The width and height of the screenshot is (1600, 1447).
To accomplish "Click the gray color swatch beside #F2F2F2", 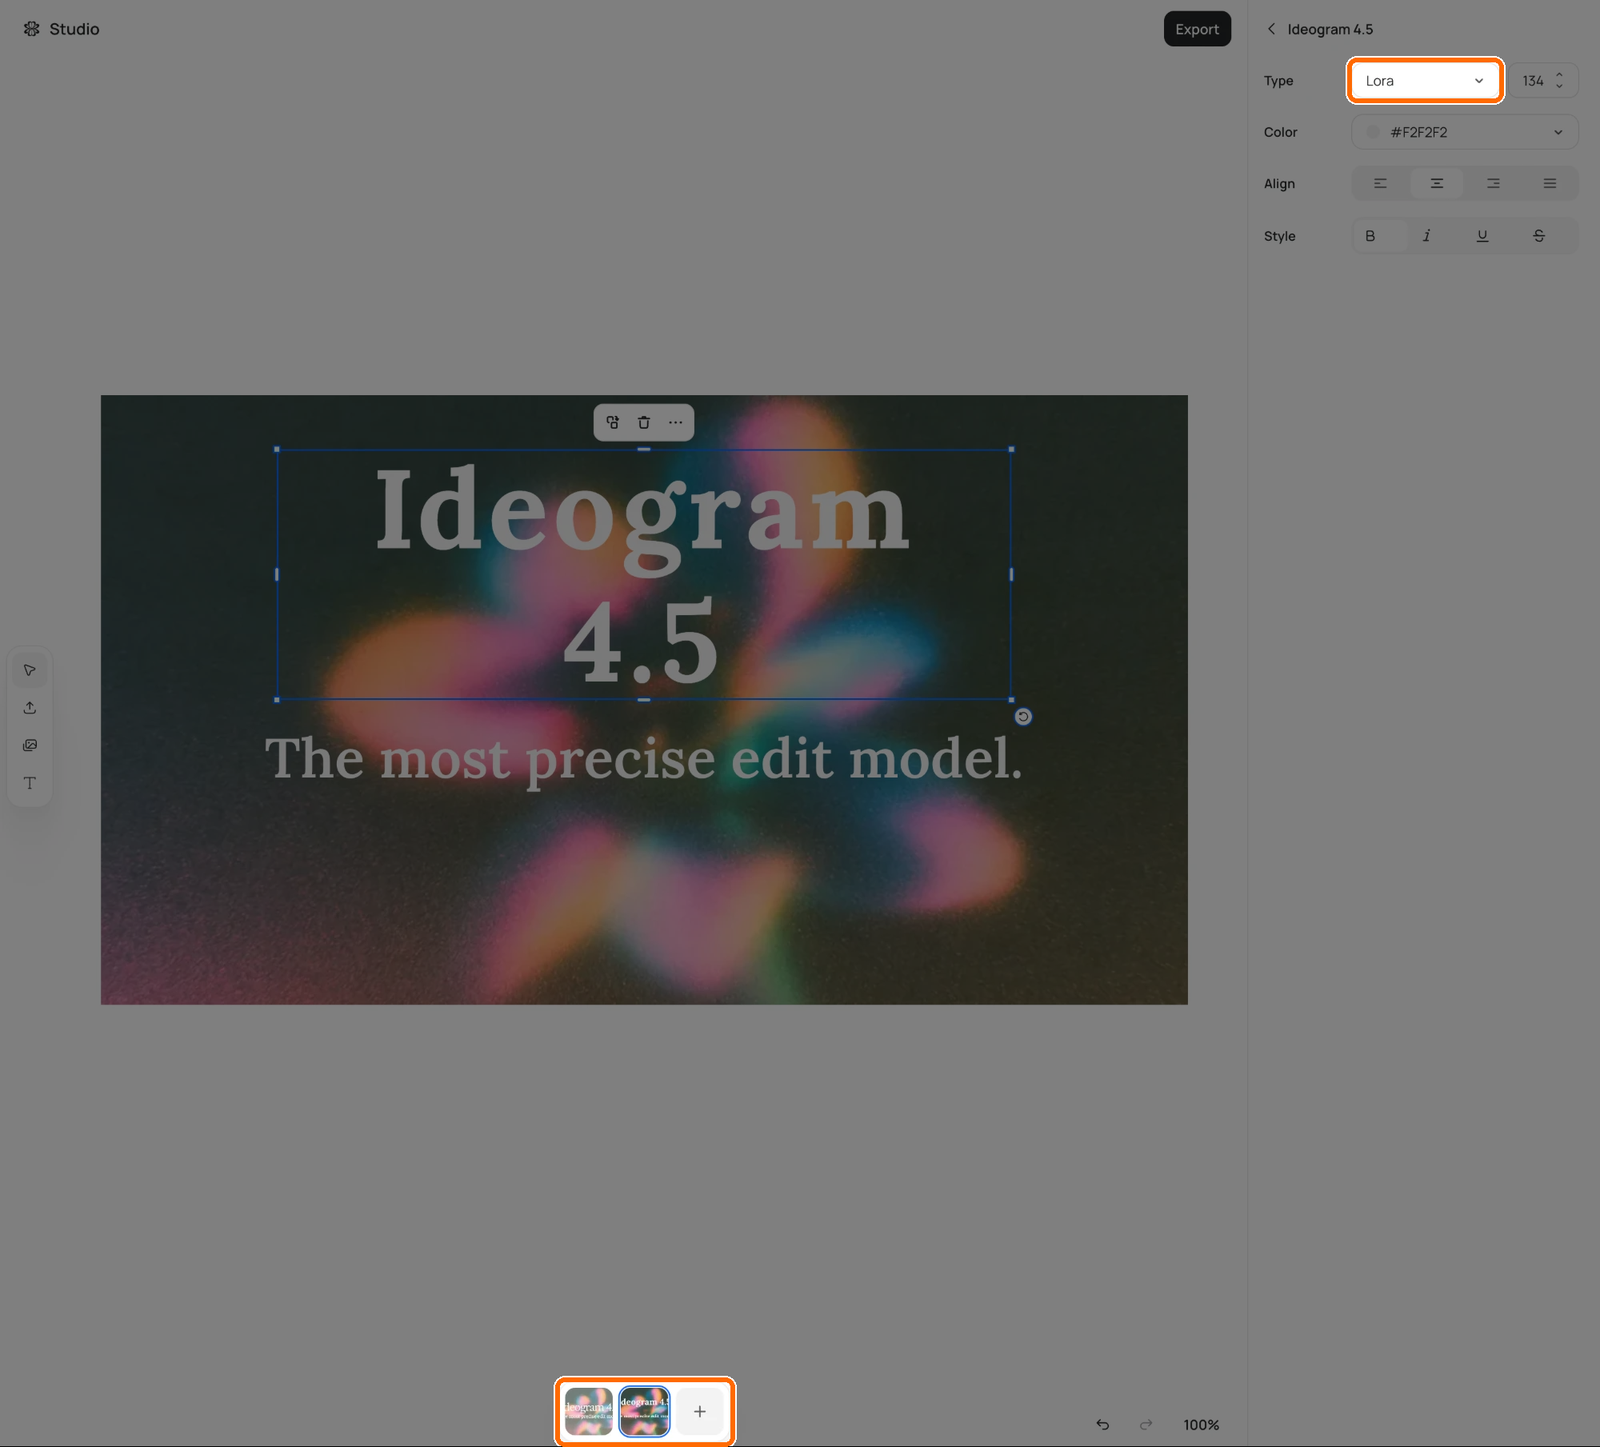I will coord(1373,132).
